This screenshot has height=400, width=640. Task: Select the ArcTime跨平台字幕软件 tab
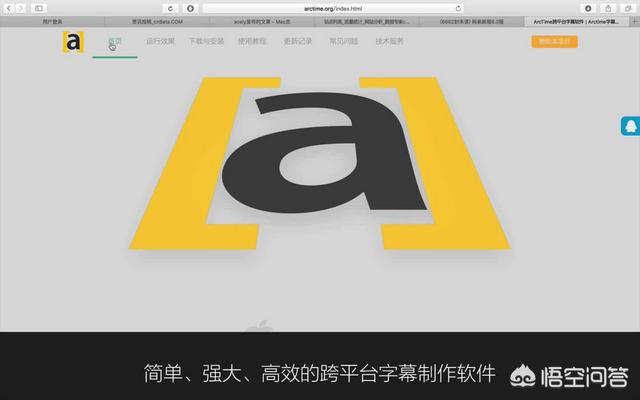[577, 22]
